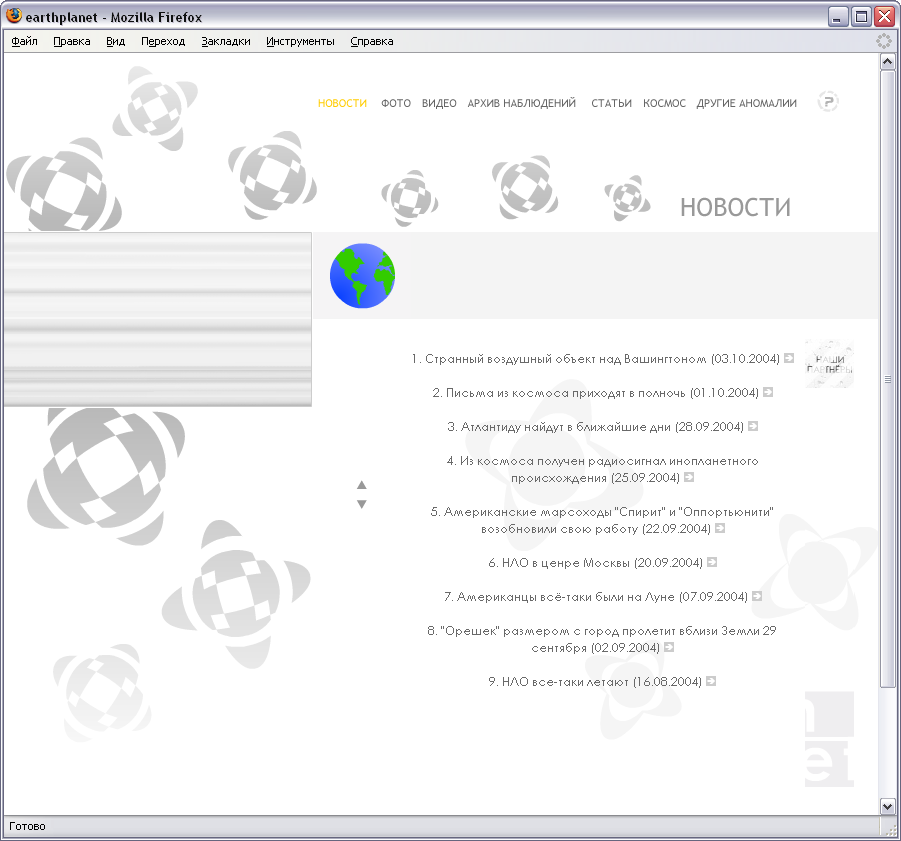Read news about letters from space
901x841 pixels.
(x=595, y=392)
